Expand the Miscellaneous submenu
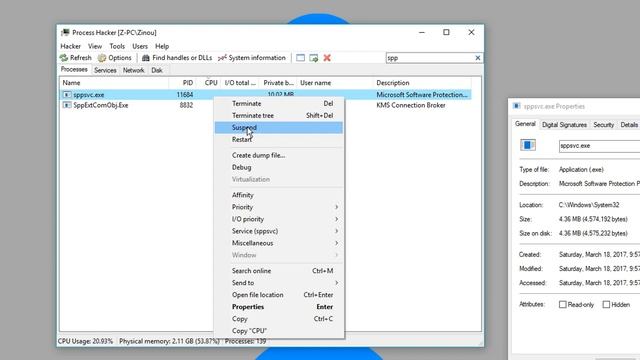This screenshot has height=360, width=640. tap(279, 243)
